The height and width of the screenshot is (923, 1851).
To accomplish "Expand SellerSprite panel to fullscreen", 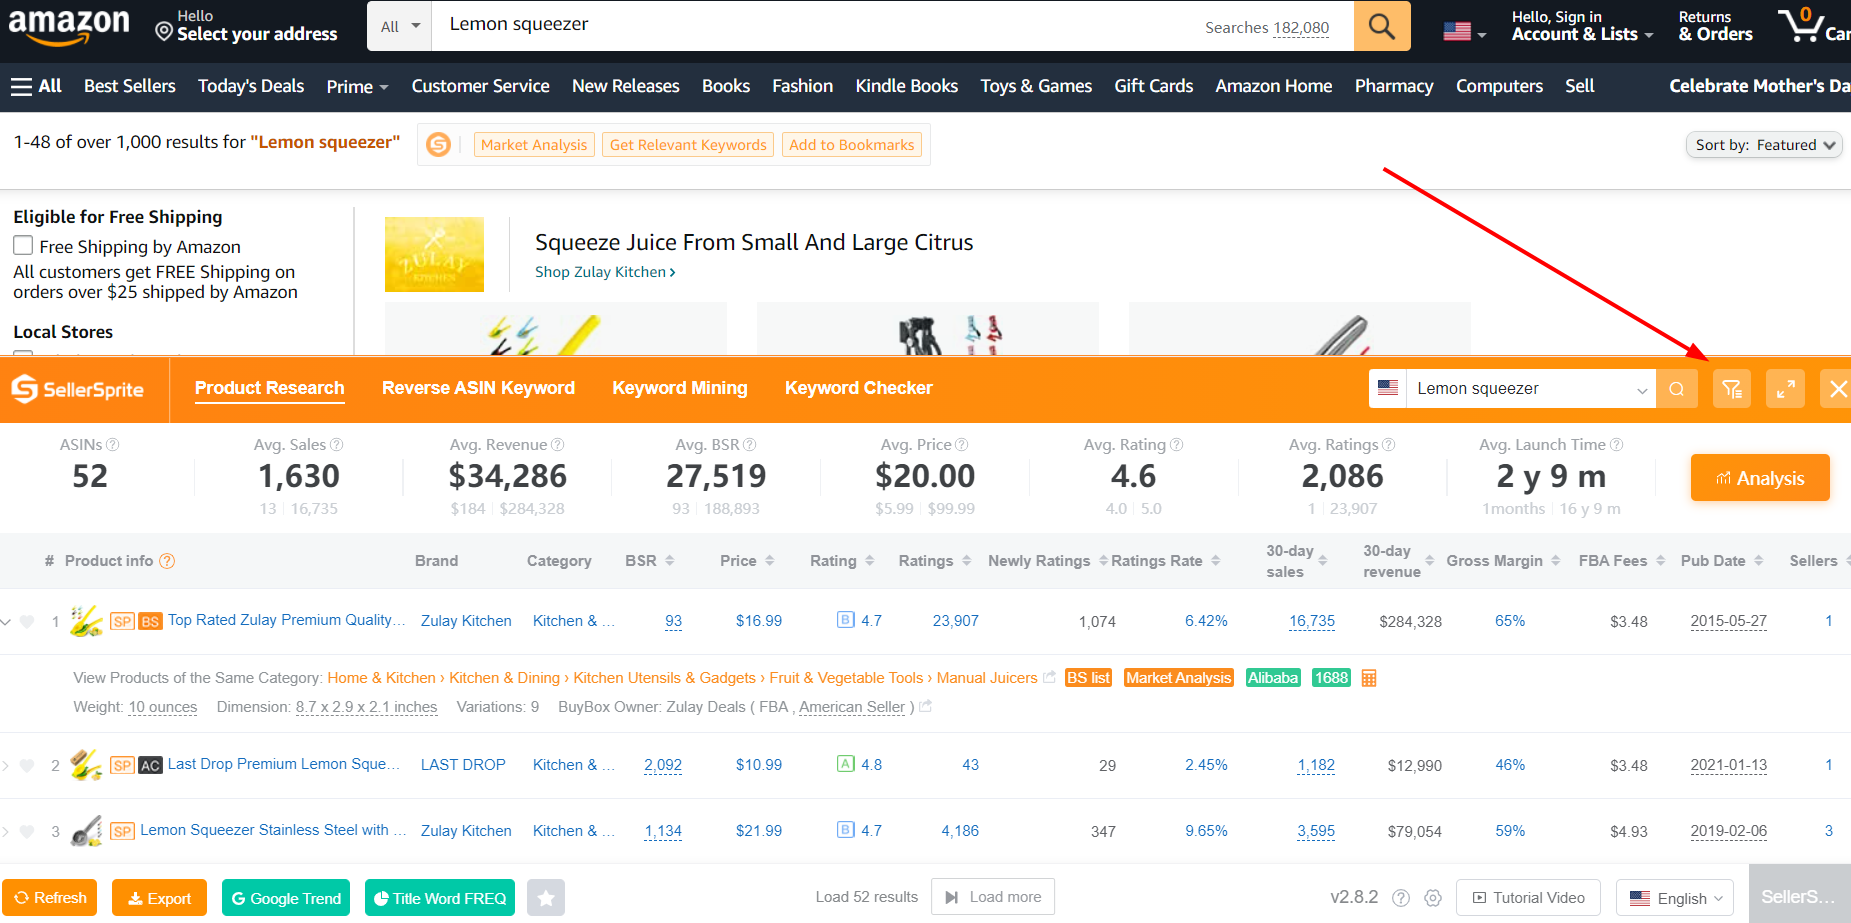I will (x=1785, y=389).
